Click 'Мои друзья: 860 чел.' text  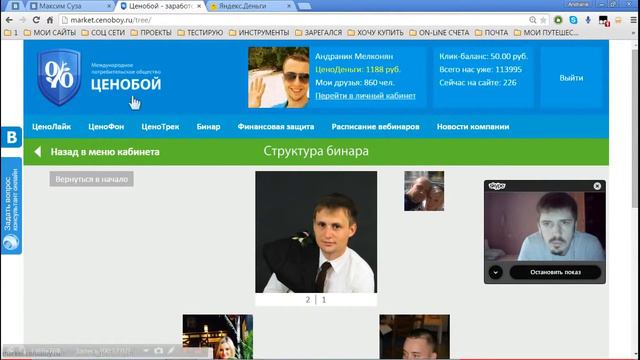[x=355, y=82]
